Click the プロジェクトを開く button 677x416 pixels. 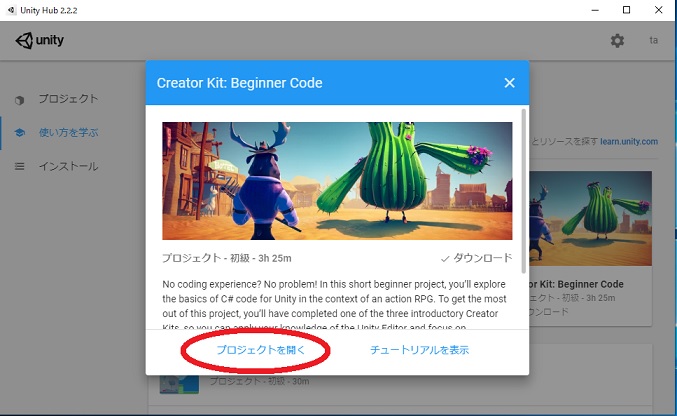coord(261,349)
